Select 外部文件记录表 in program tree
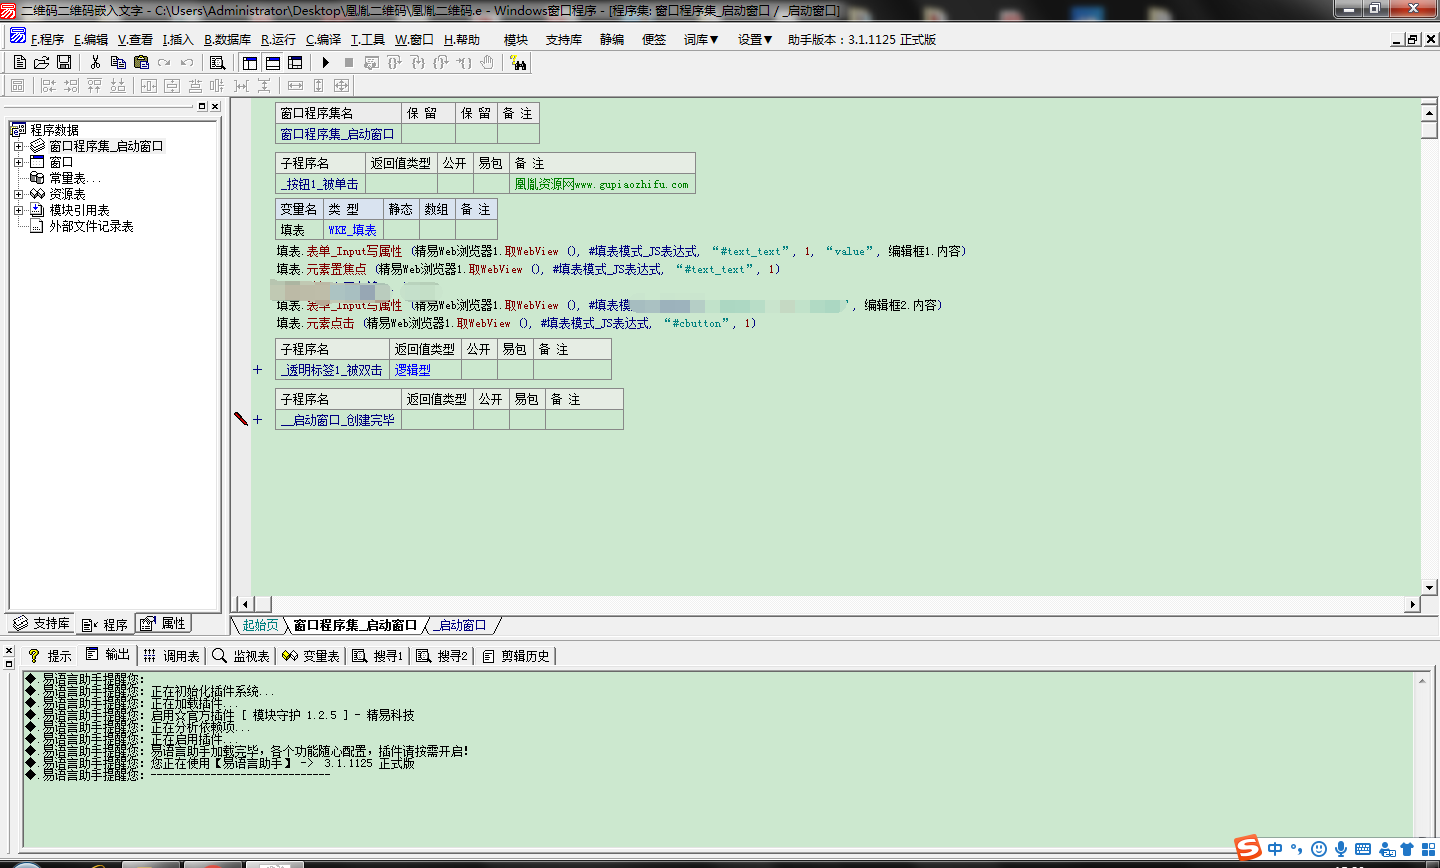Image resolution: width=1440 pixels, height=868 pixels. [x=91, y=226]
